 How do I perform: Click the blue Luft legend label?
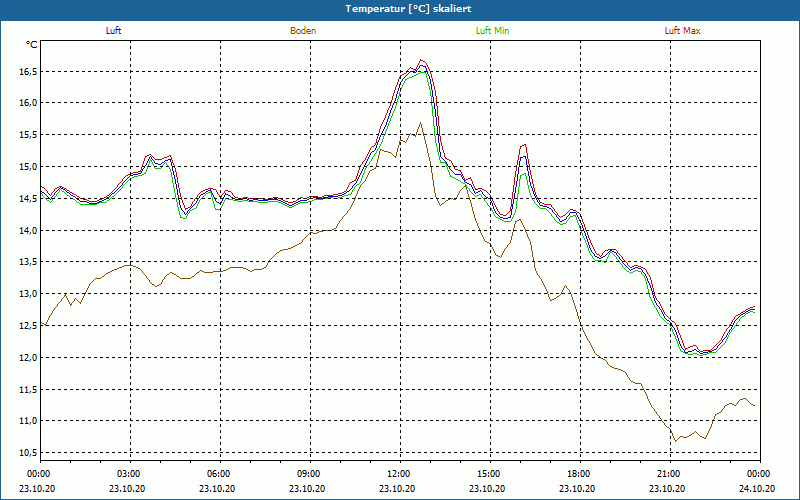point(113,31)
